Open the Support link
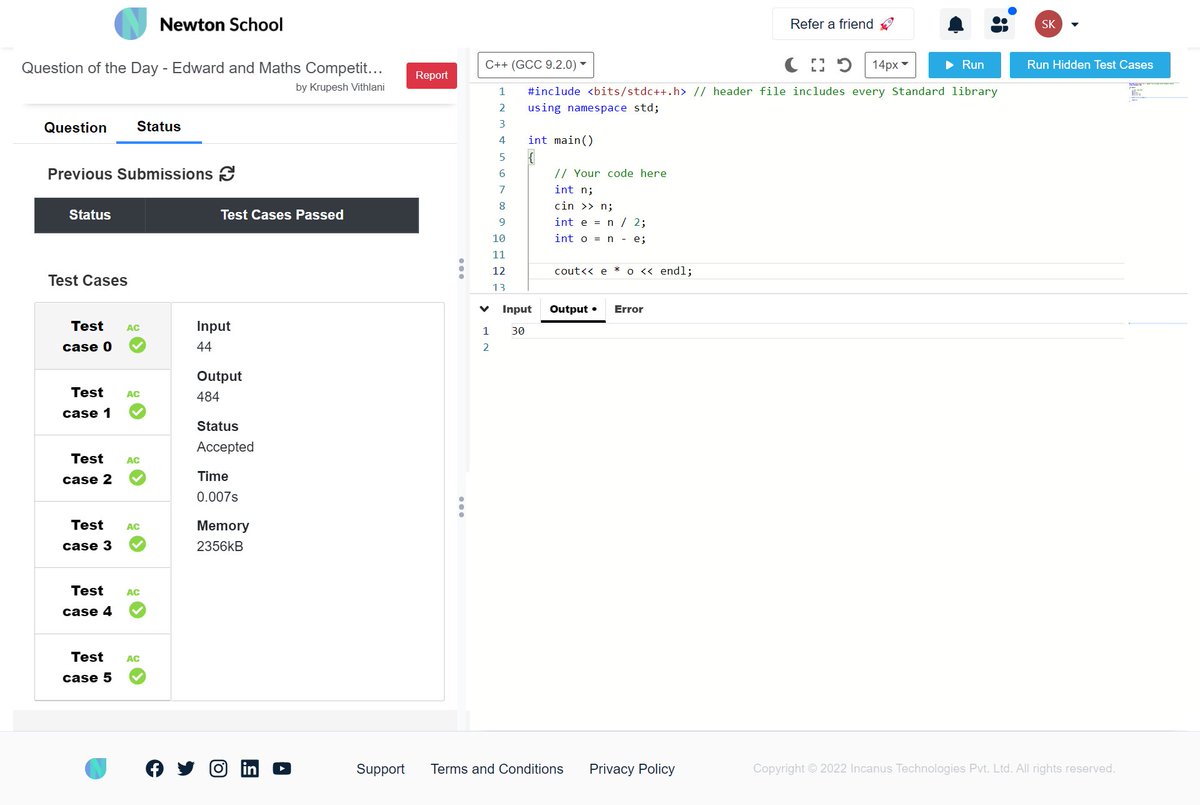Image resolution: width=1200 pixels, height=805 pixels. click(x=381, y=769)
